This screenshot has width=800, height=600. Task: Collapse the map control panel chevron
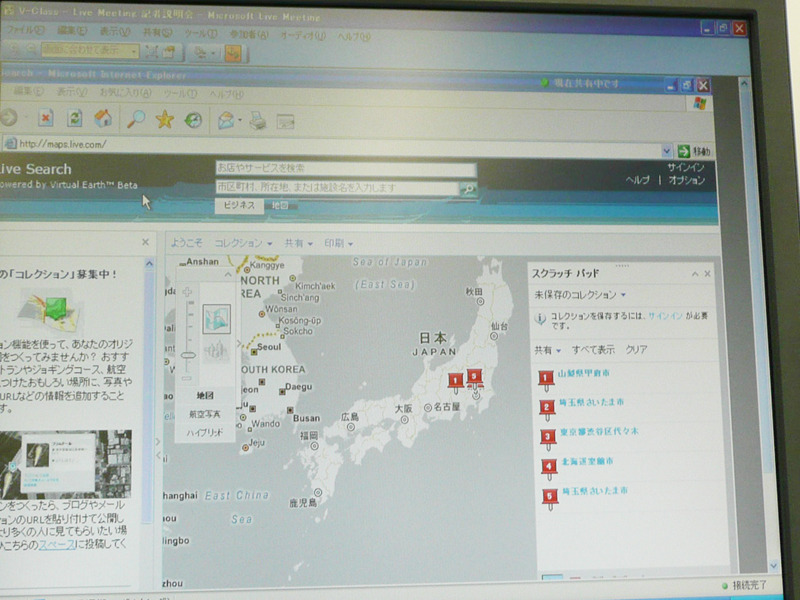[x=228, y=274]
